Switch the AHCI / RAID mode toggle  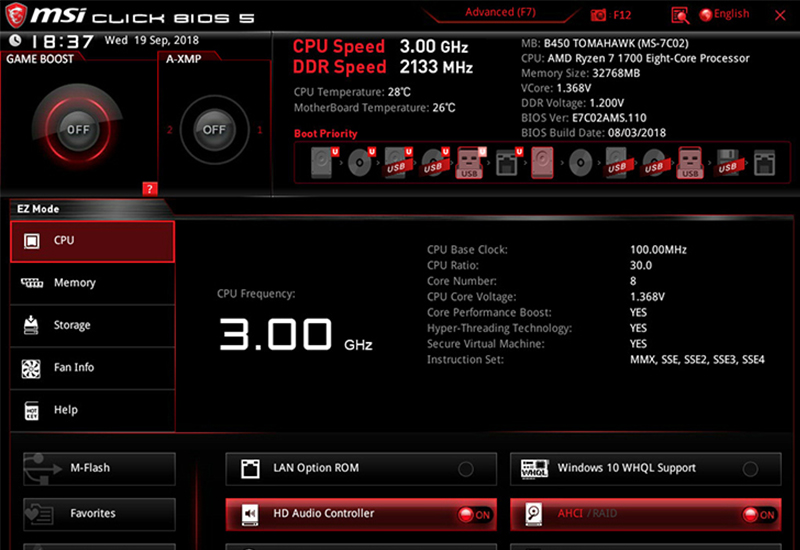pyautogui.click(x=758, y=514)
